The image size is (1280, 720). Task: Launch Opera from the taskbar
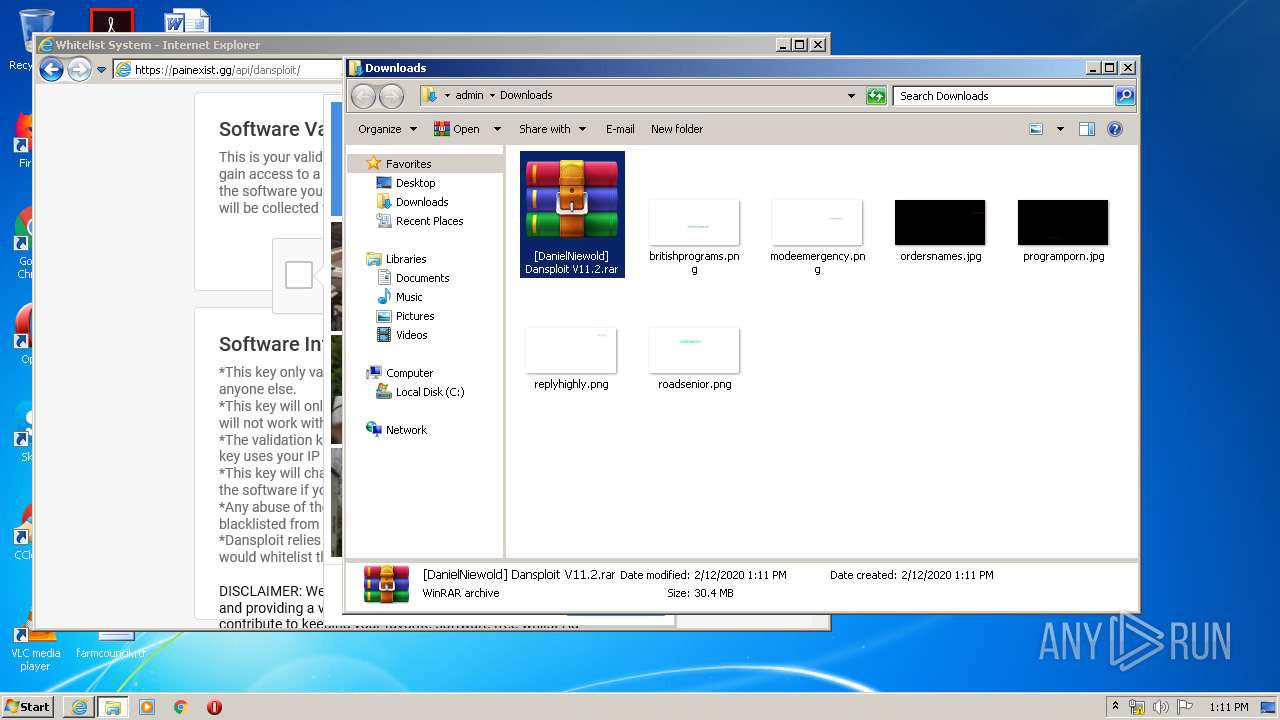tap(214, 707)
